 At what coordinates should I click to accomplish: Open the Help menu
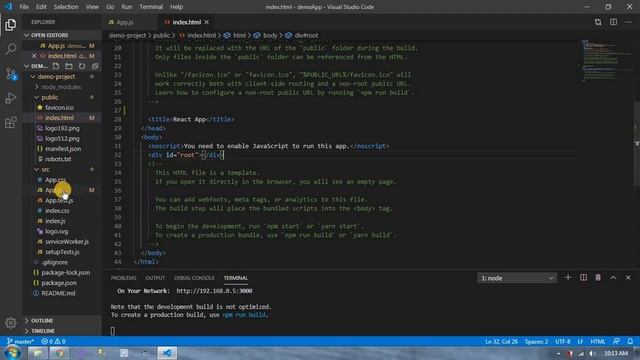[x=176, y=7]
